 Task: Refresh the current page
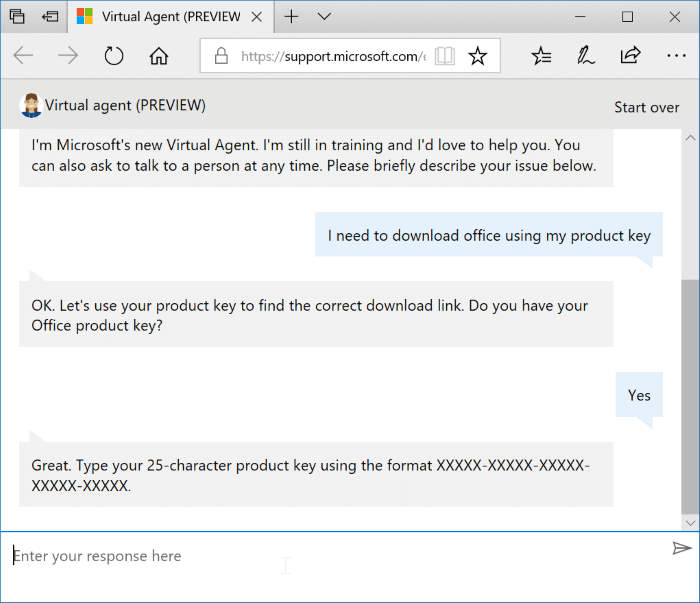[x=113, y=56]
